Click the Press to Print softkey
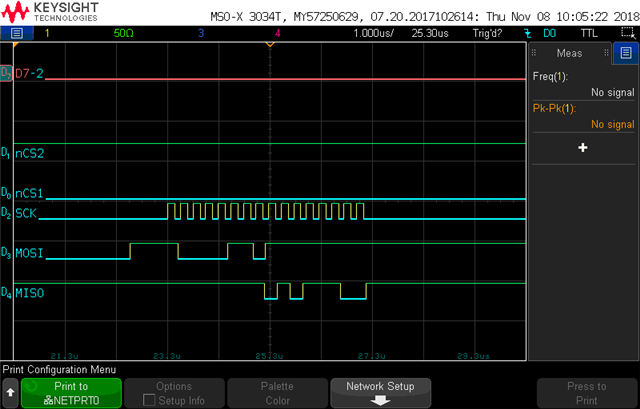 tap(587, 393)
